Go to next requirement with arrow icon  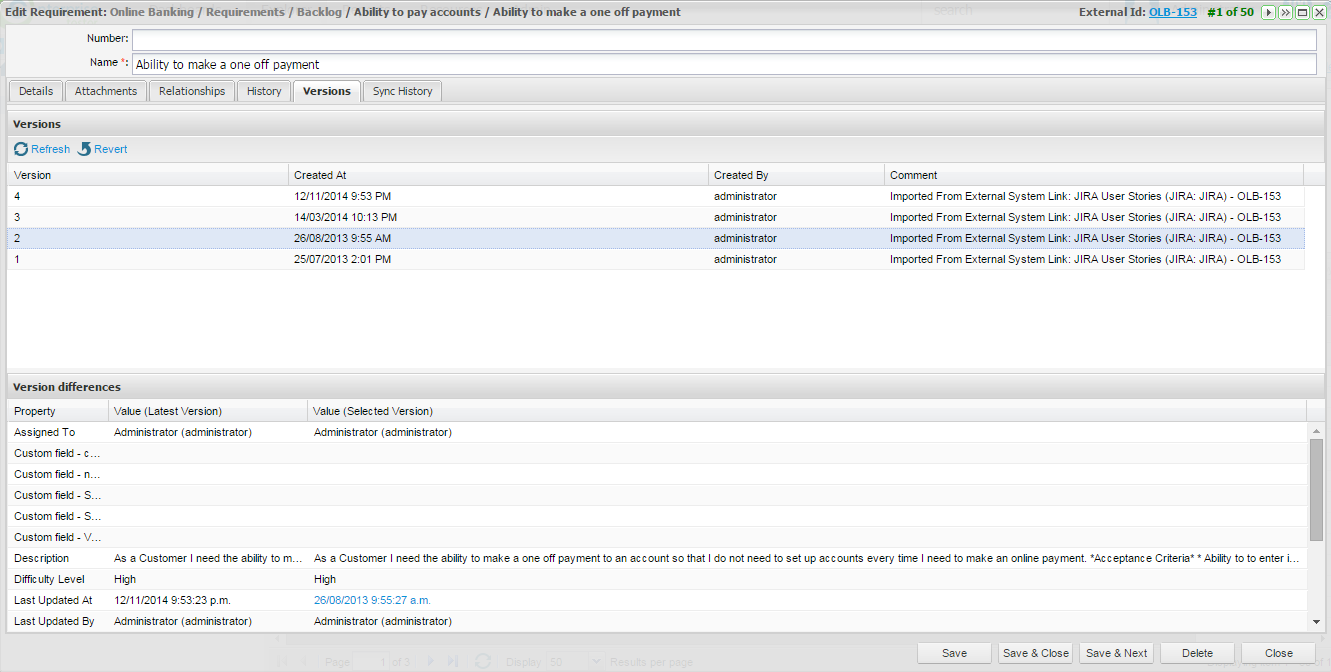1269,12
